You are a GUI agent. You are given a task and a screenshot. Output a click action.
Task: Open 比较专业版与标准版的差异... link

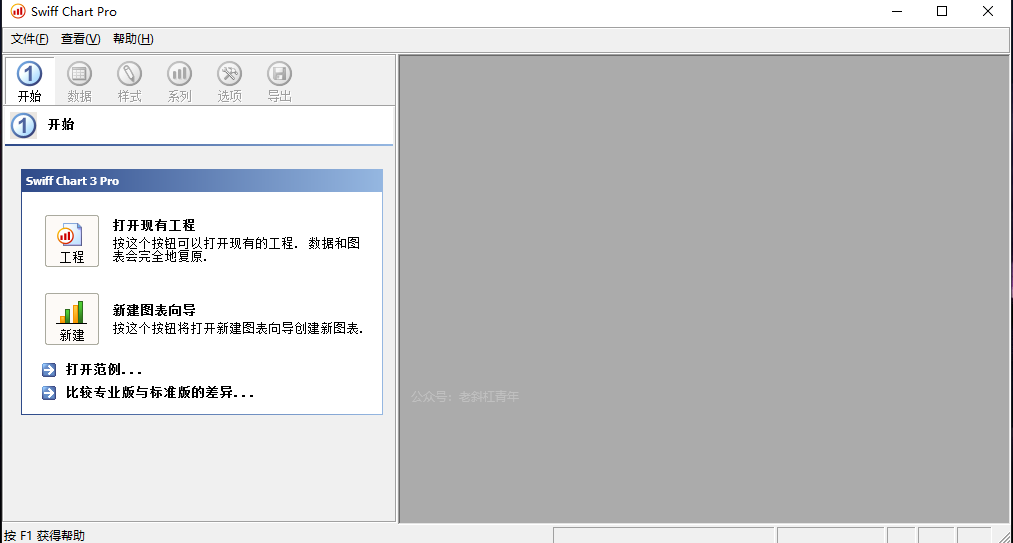pos(160,392)
